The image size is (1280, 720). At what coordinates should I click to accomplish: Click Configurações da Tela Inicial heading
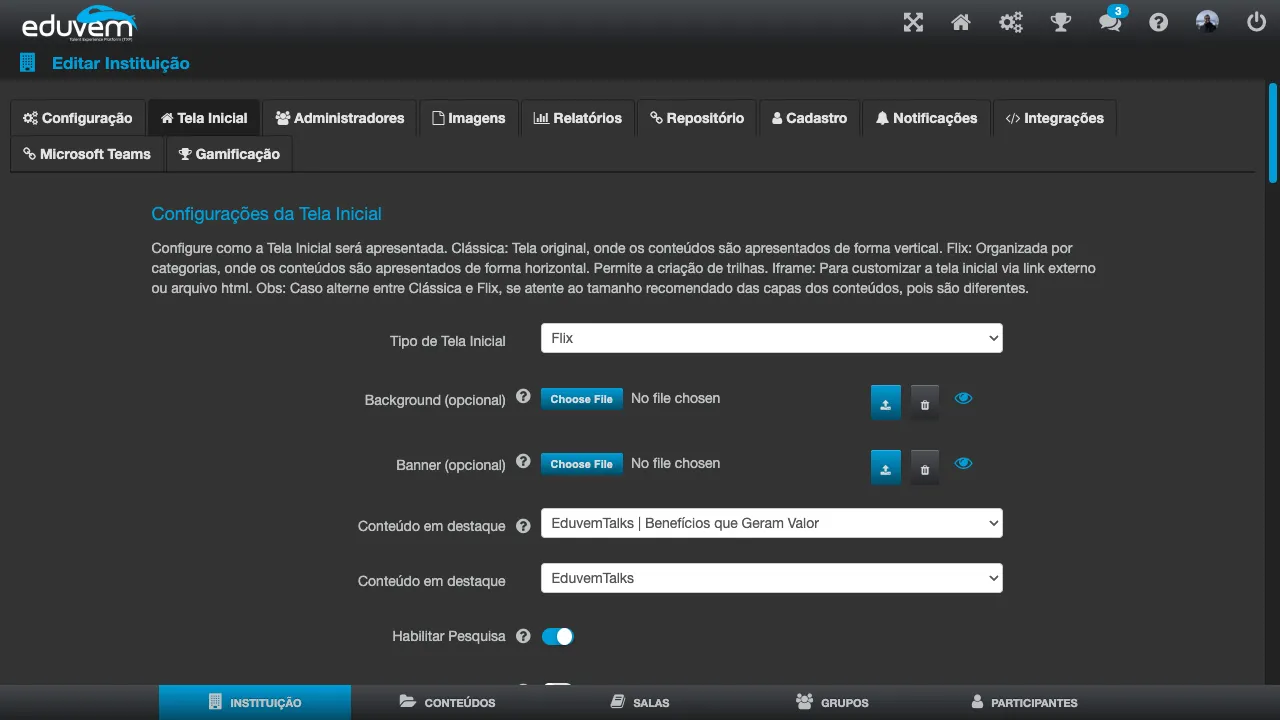tap(266, 214)
